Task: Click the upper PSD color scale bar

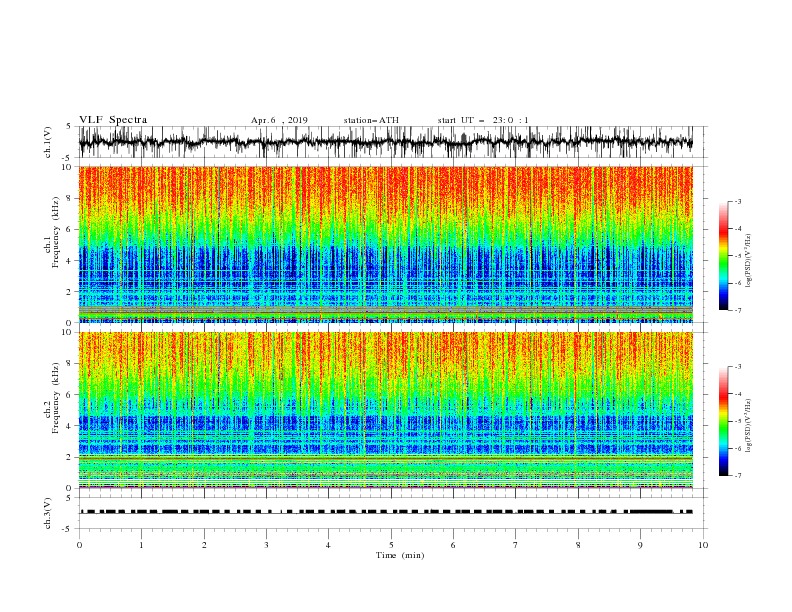Action: point(723,256)
